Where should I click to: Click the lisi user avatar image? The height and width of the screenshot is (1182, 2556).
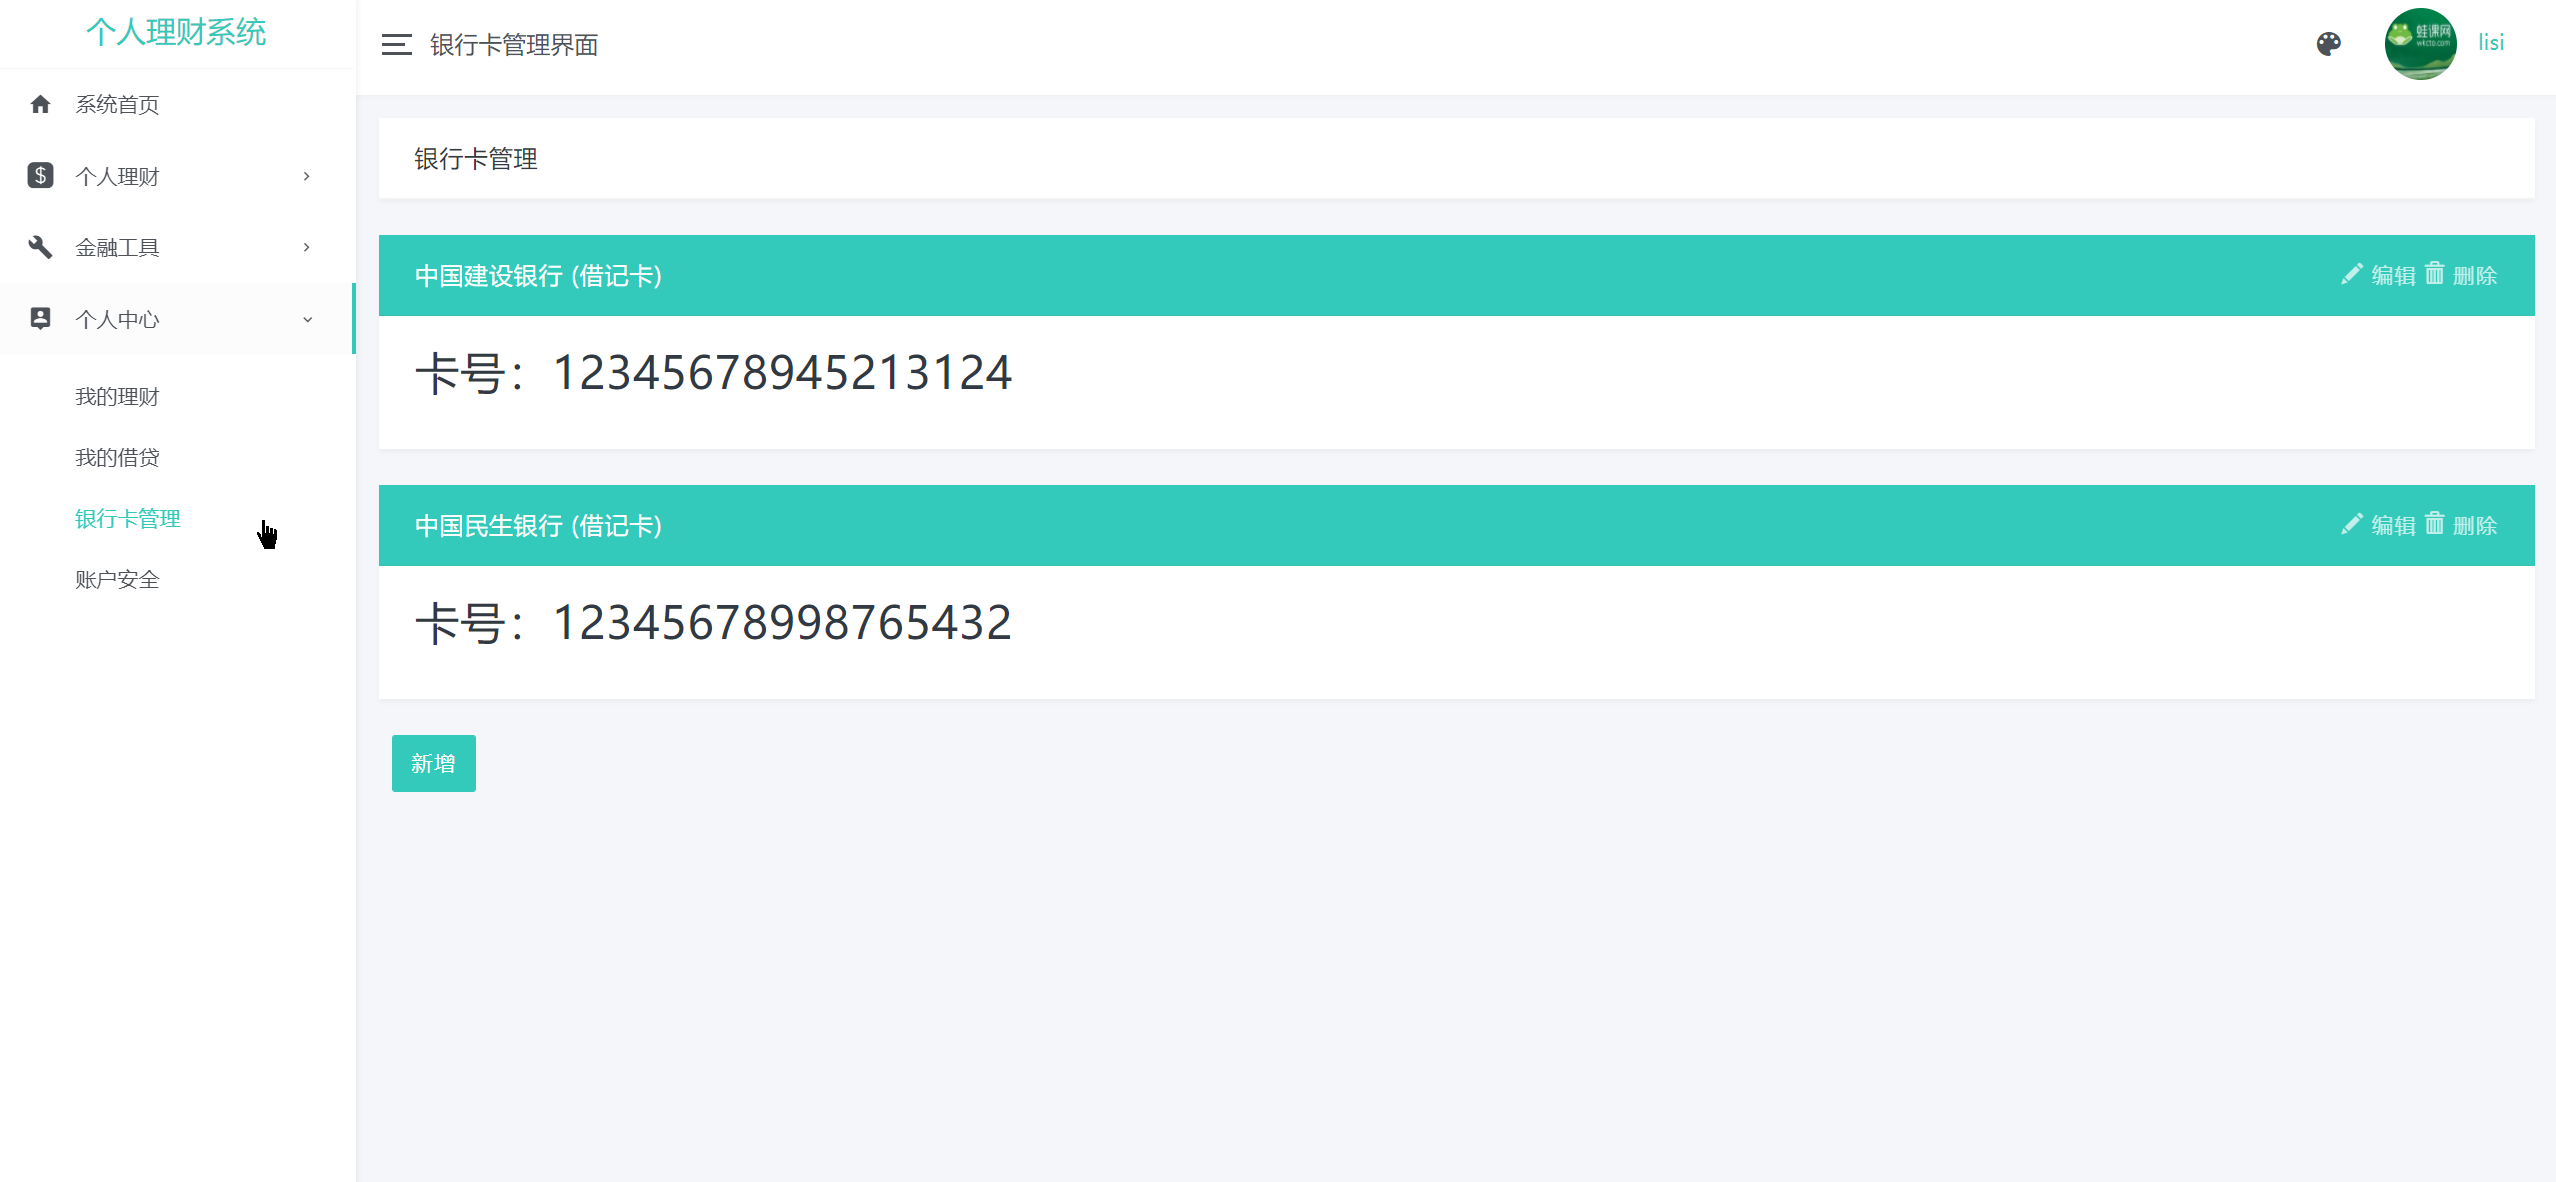click(x=2420, y=44)
